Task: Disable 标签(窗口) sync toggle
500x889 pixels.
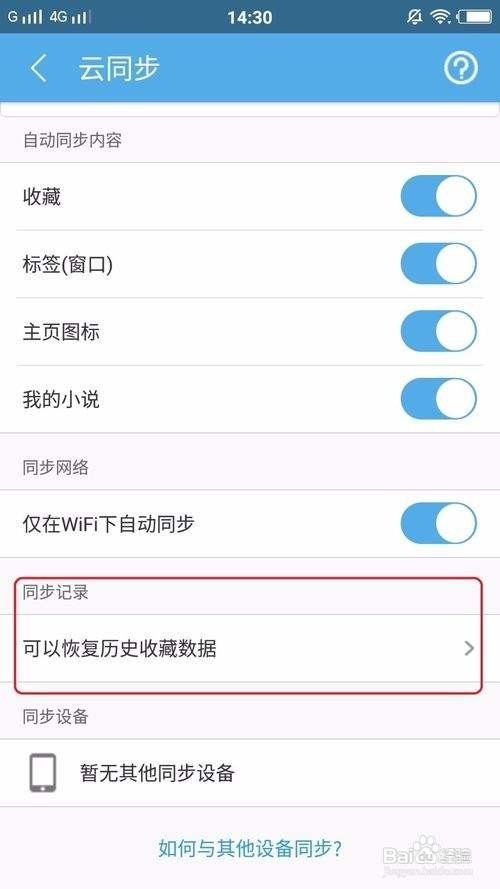Action: (438, 264)
